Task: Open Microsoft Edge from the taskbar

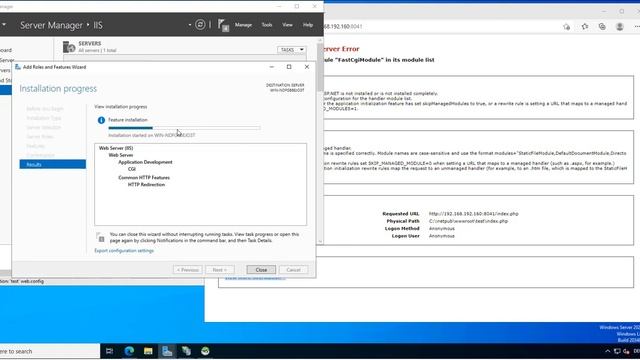Action: [x=129, y=351]
